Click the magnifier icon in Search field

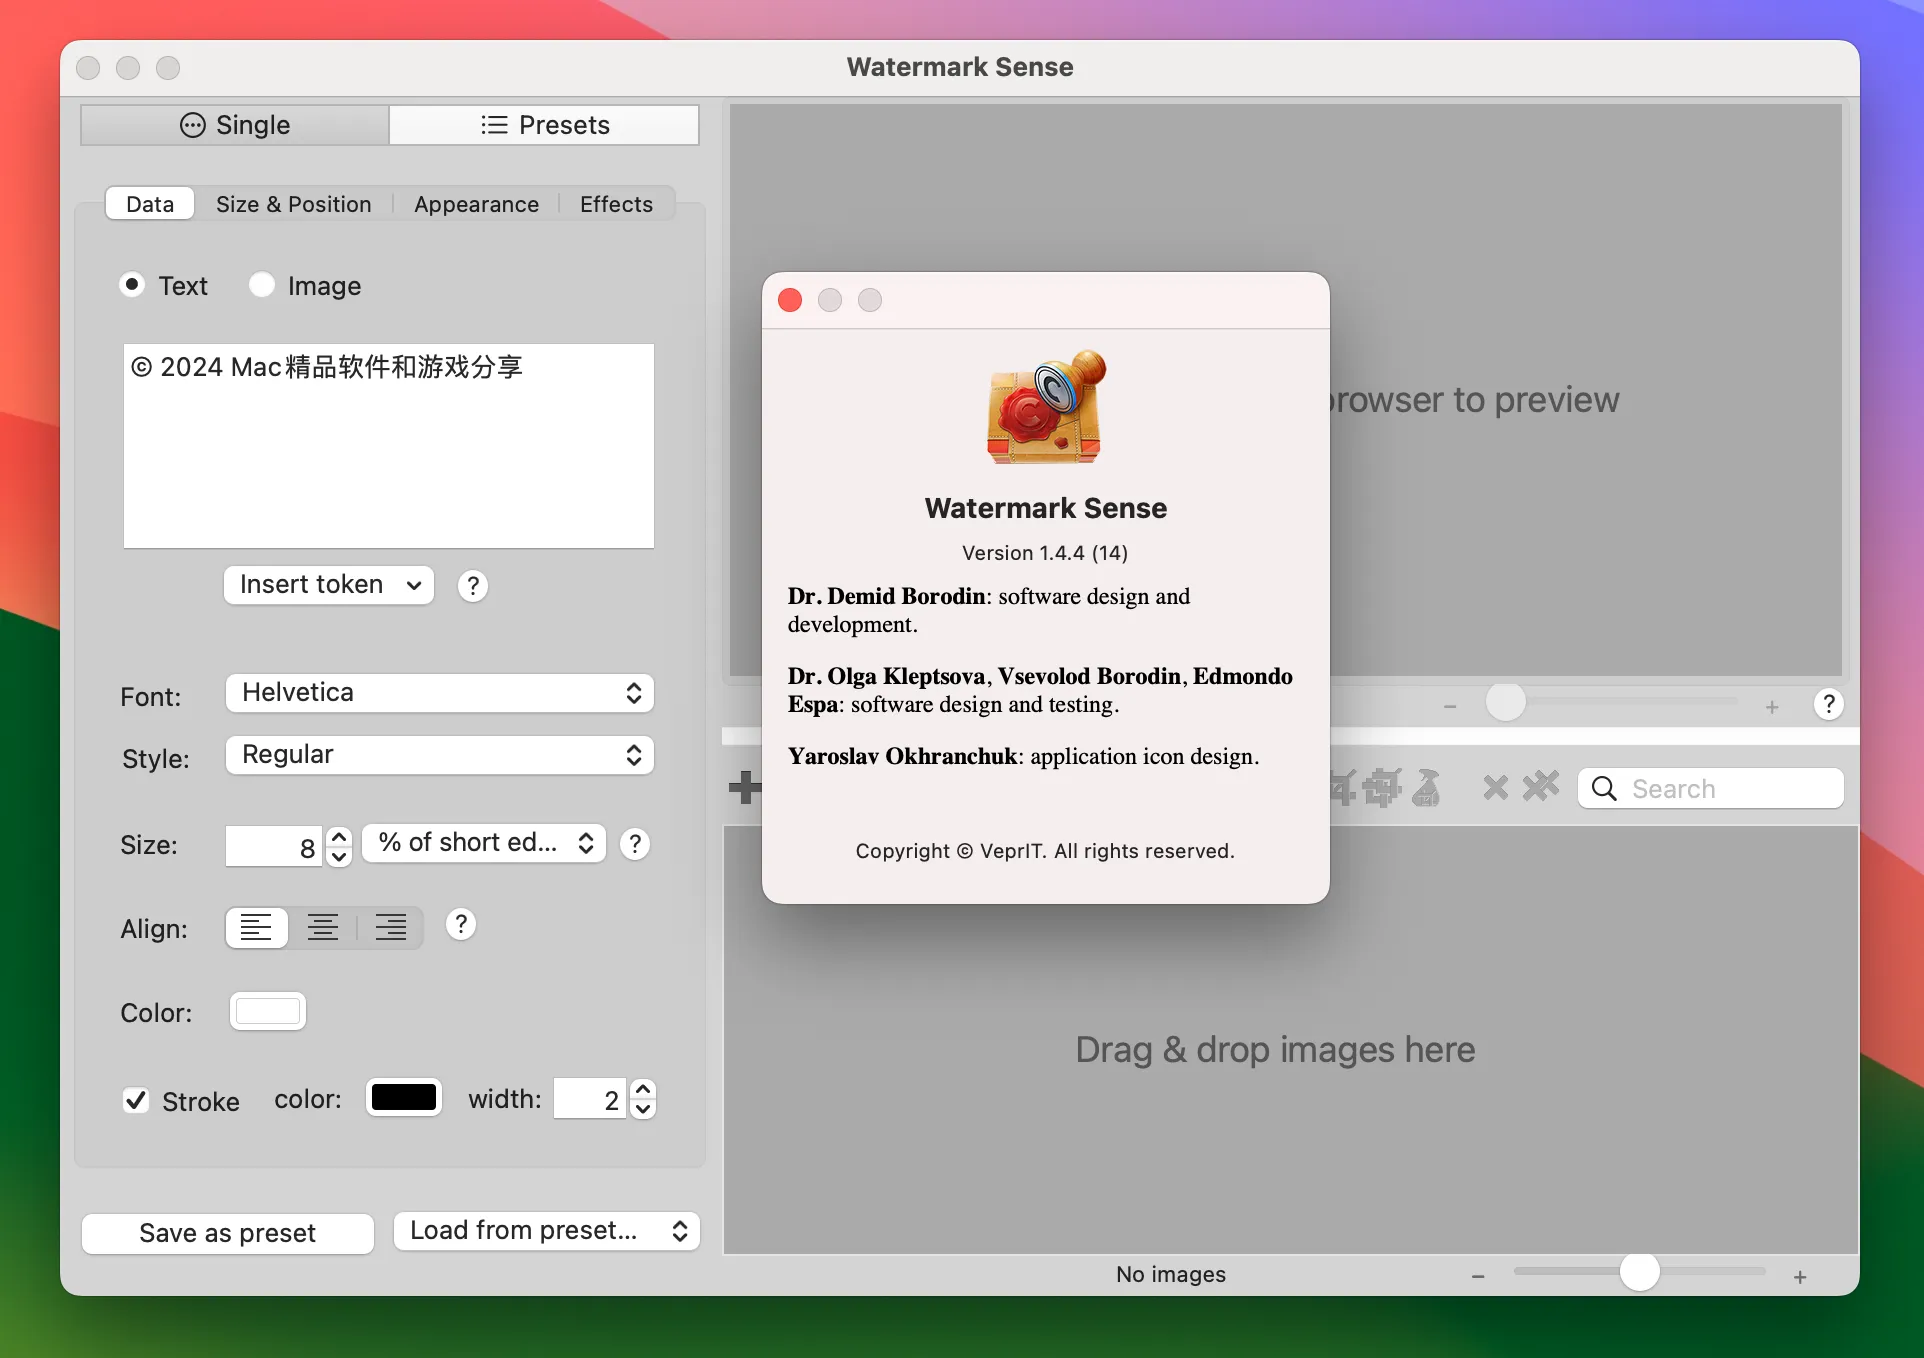point(1604,789)
